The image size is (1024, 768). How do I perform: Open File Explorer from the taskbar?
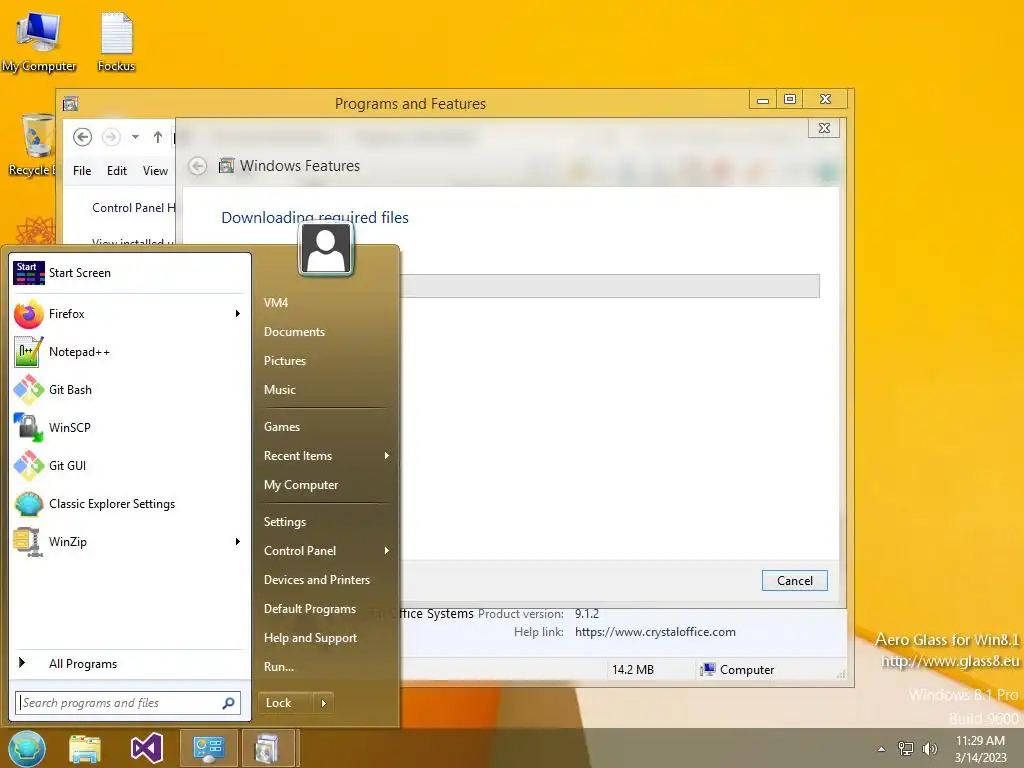coord(85,748)
